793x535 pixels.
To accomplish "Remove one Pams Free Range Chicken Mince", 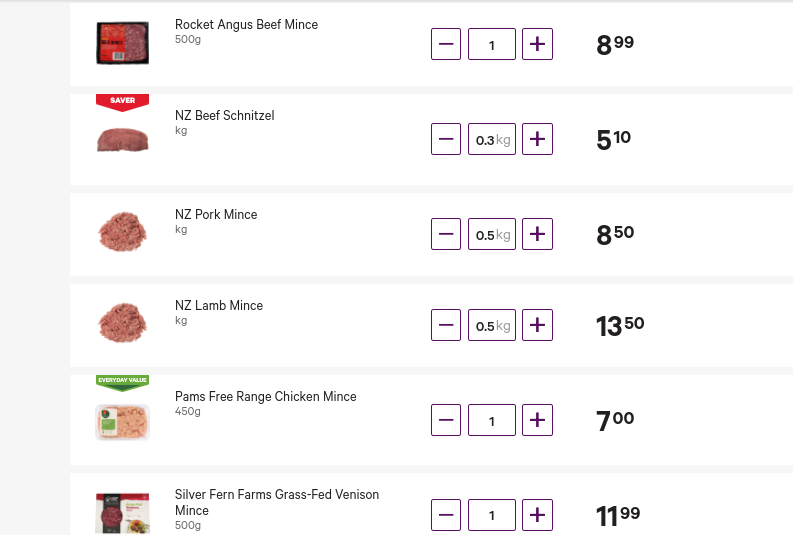I will pos(446,420).
